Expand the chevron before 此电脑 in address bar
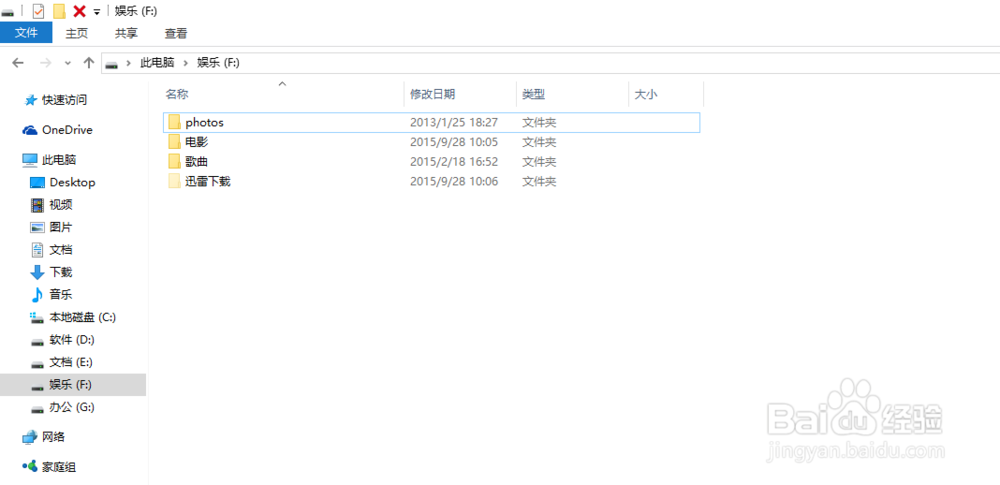1000x485 pixels. (x=129, y=63)
